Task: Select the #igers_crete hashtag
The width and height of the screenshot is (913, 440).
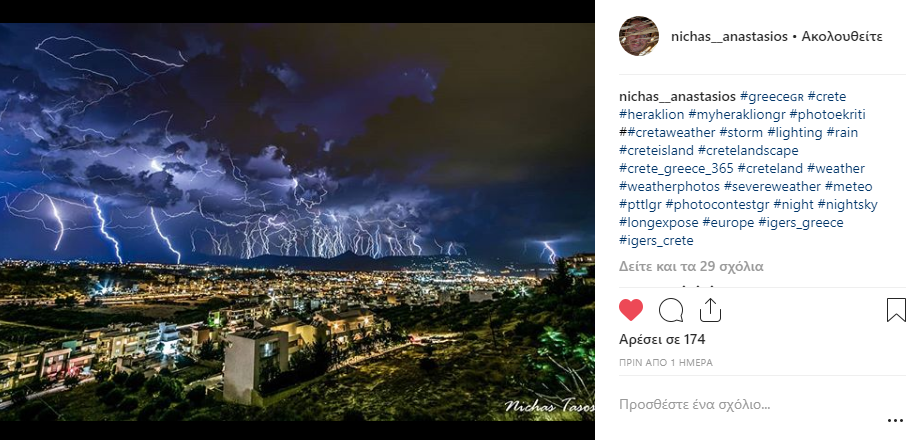Action: 656,240
